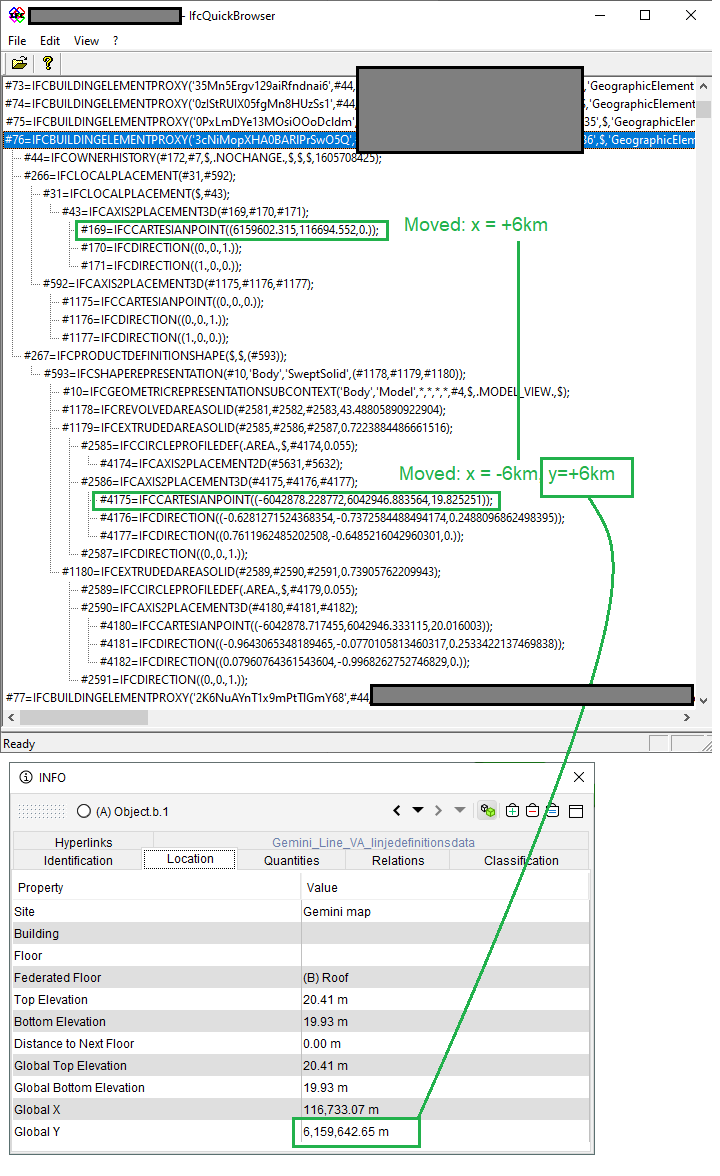The image size is (720, 1176).
Task: Select #1179=IFCEXTRUDEDAREASOLID node
Action: (x=257, y=428)
